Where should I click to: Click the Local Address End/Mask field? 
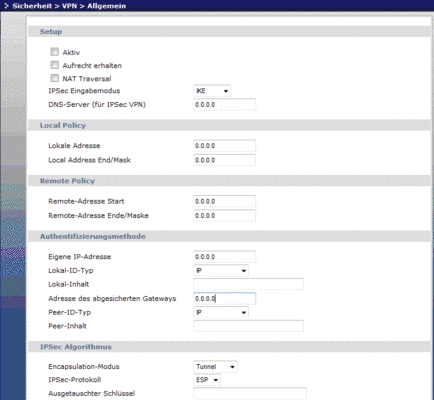click(x=225, y=160)
